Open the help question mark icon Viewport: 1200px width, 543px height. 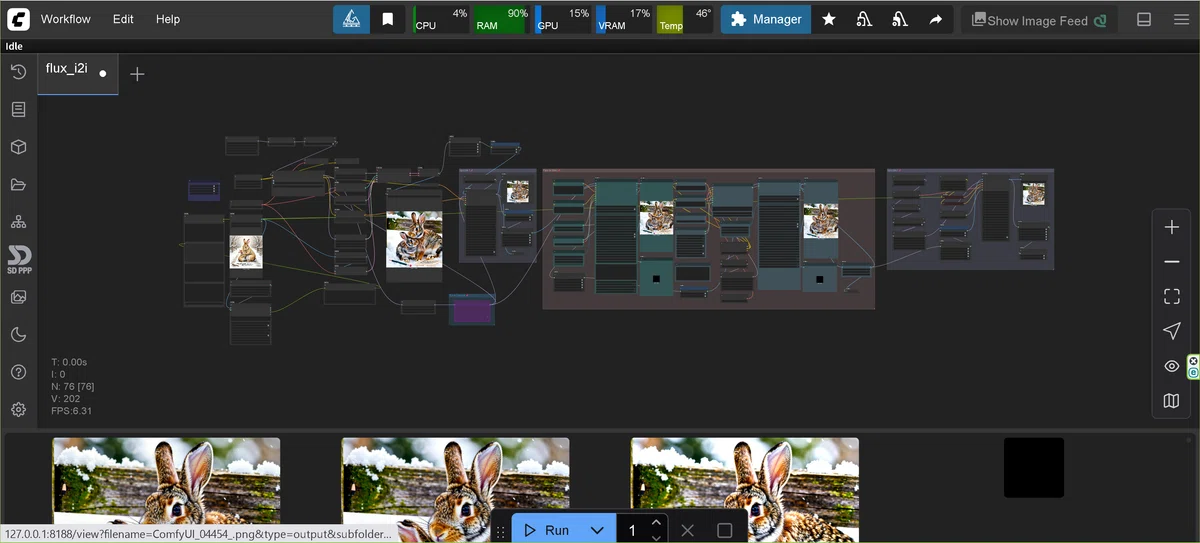point(18,372)
